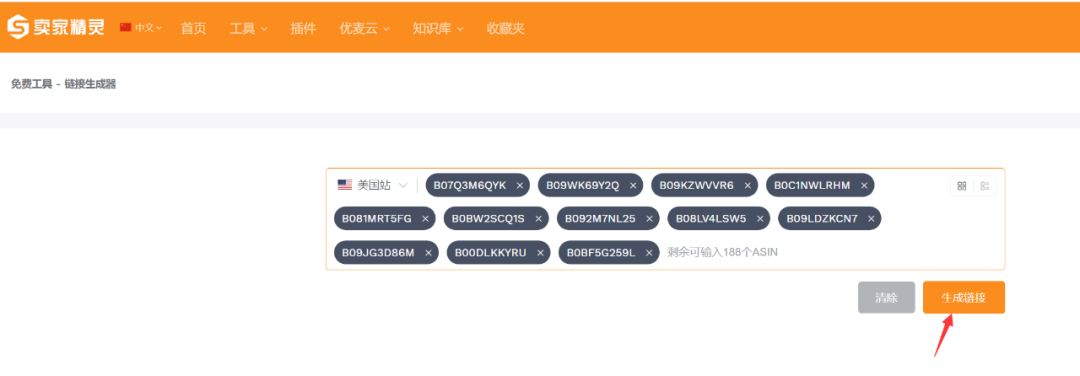Remove ASIN tag B0C1NWLRHM
The width and height of the screenshot is (1080, 376).
click(864, 185)
